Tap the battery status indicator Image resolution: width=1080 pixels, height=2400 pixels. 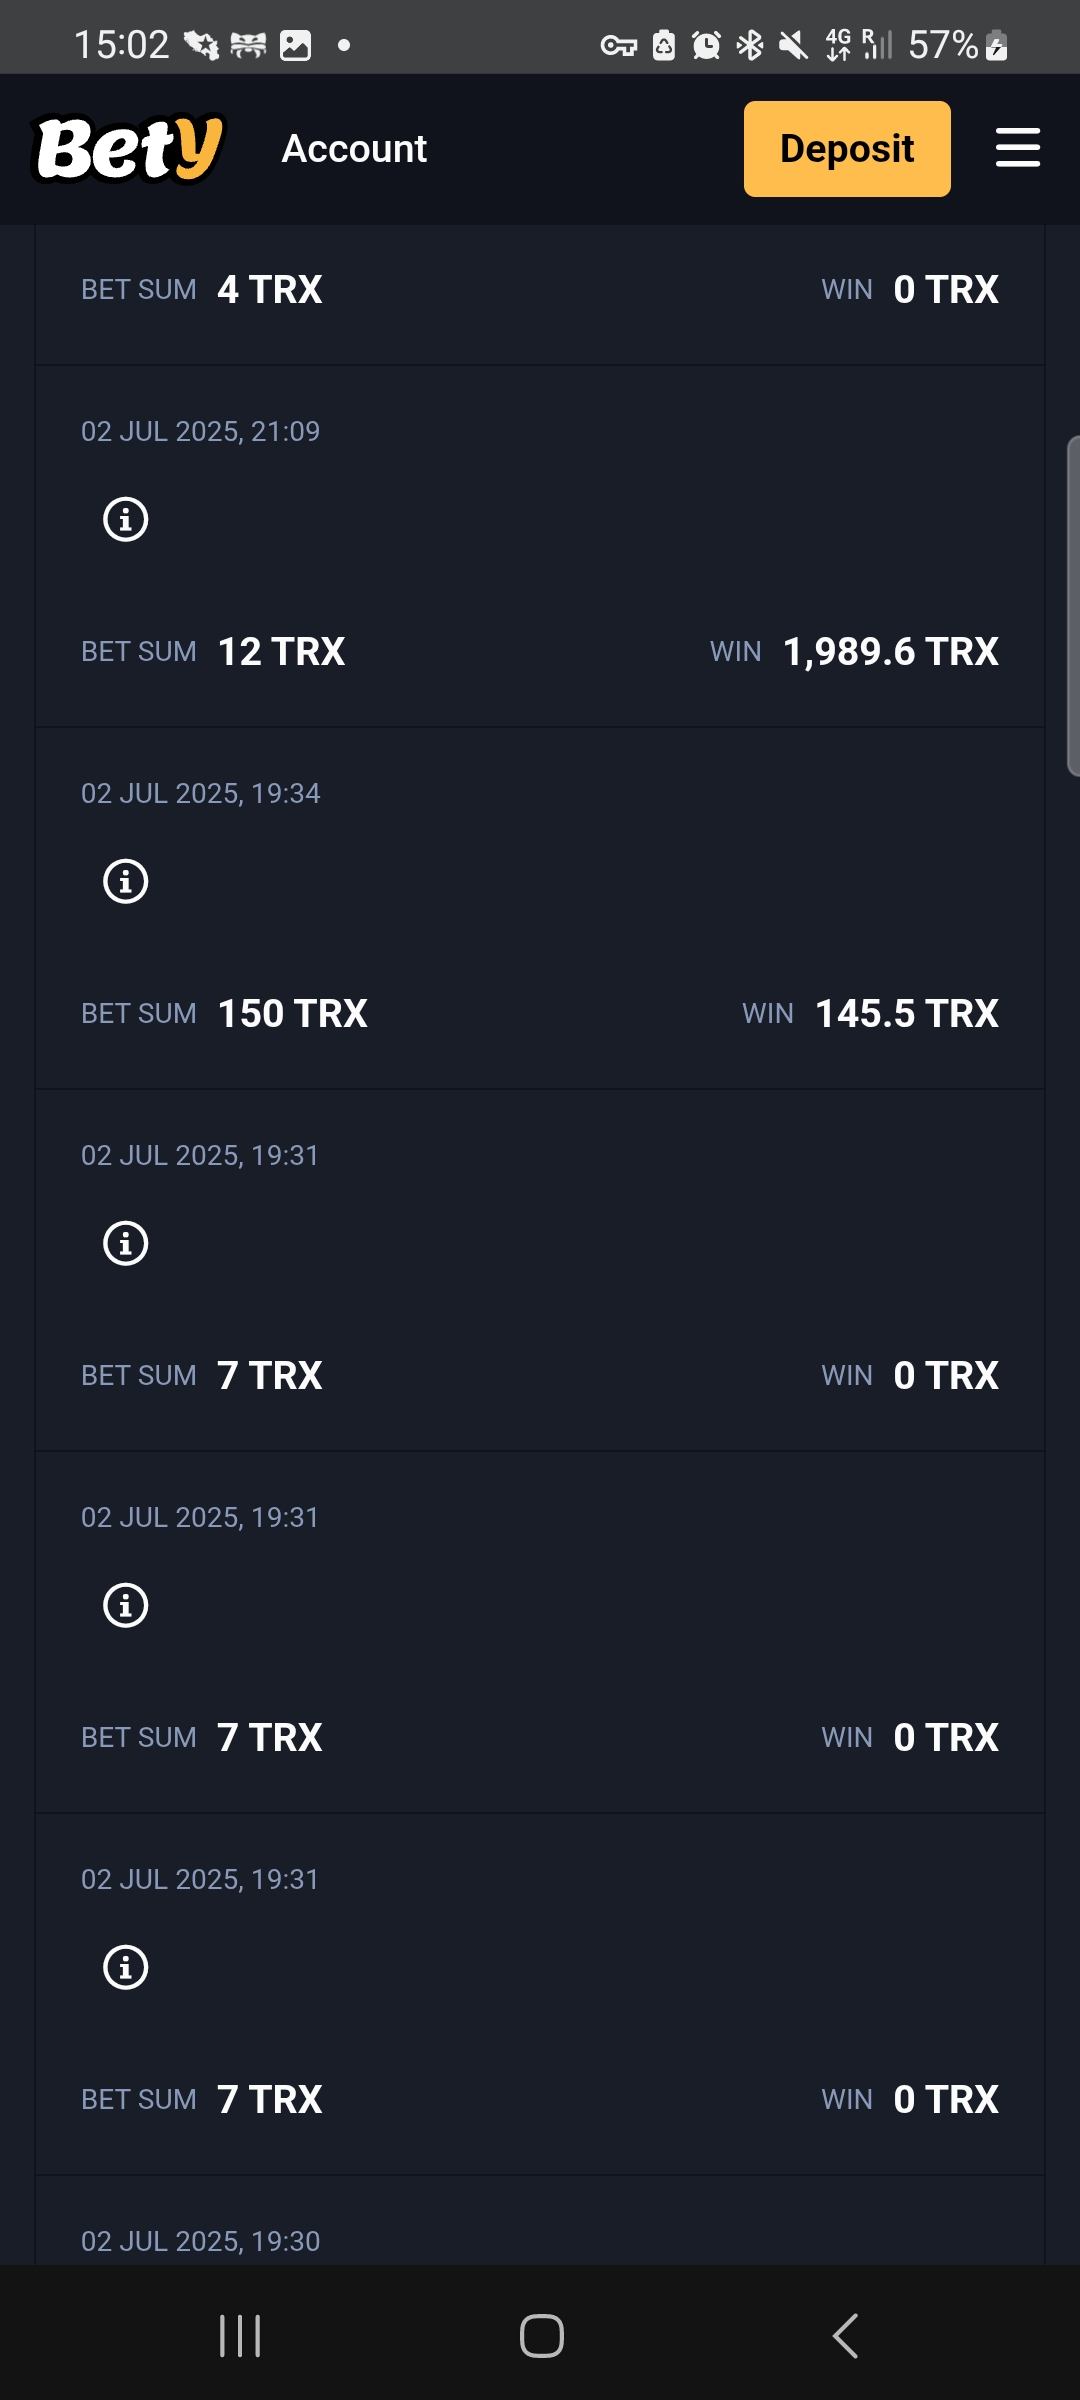pyautogui.click(x=957, y=45)
